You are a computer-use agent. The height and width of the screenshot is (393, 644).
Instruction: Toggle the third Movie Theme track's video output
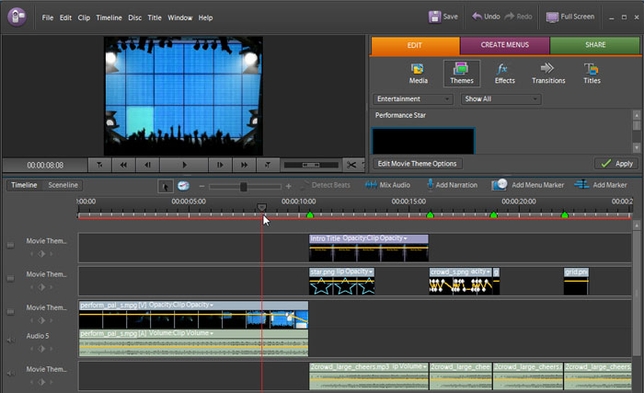pos(11,312)
